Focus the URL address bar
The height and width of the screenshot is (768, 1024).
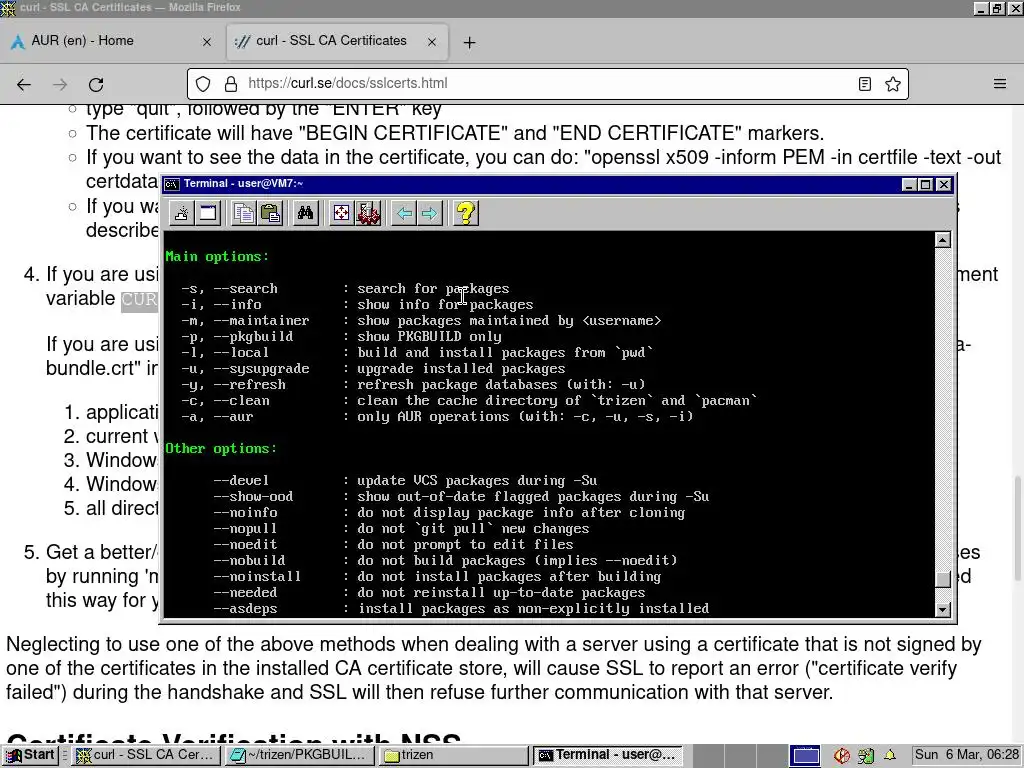(x=545, y=84)
